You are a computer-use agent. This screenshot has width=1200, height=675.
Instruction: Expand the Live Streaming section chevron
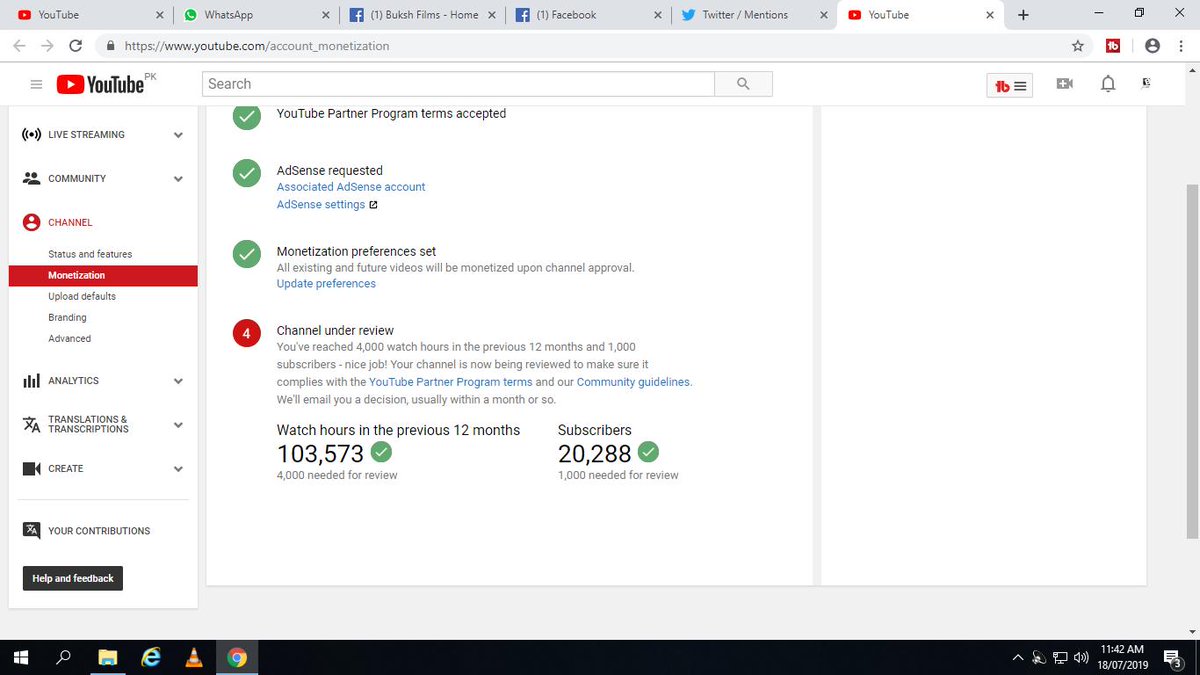(x=178, y=135)
